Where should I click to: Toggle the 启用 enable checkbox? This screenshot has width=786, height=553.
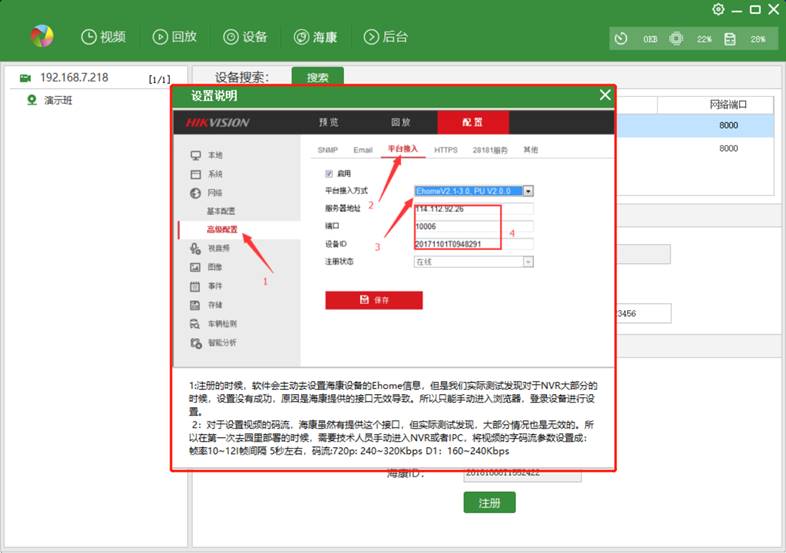point(329,173)
